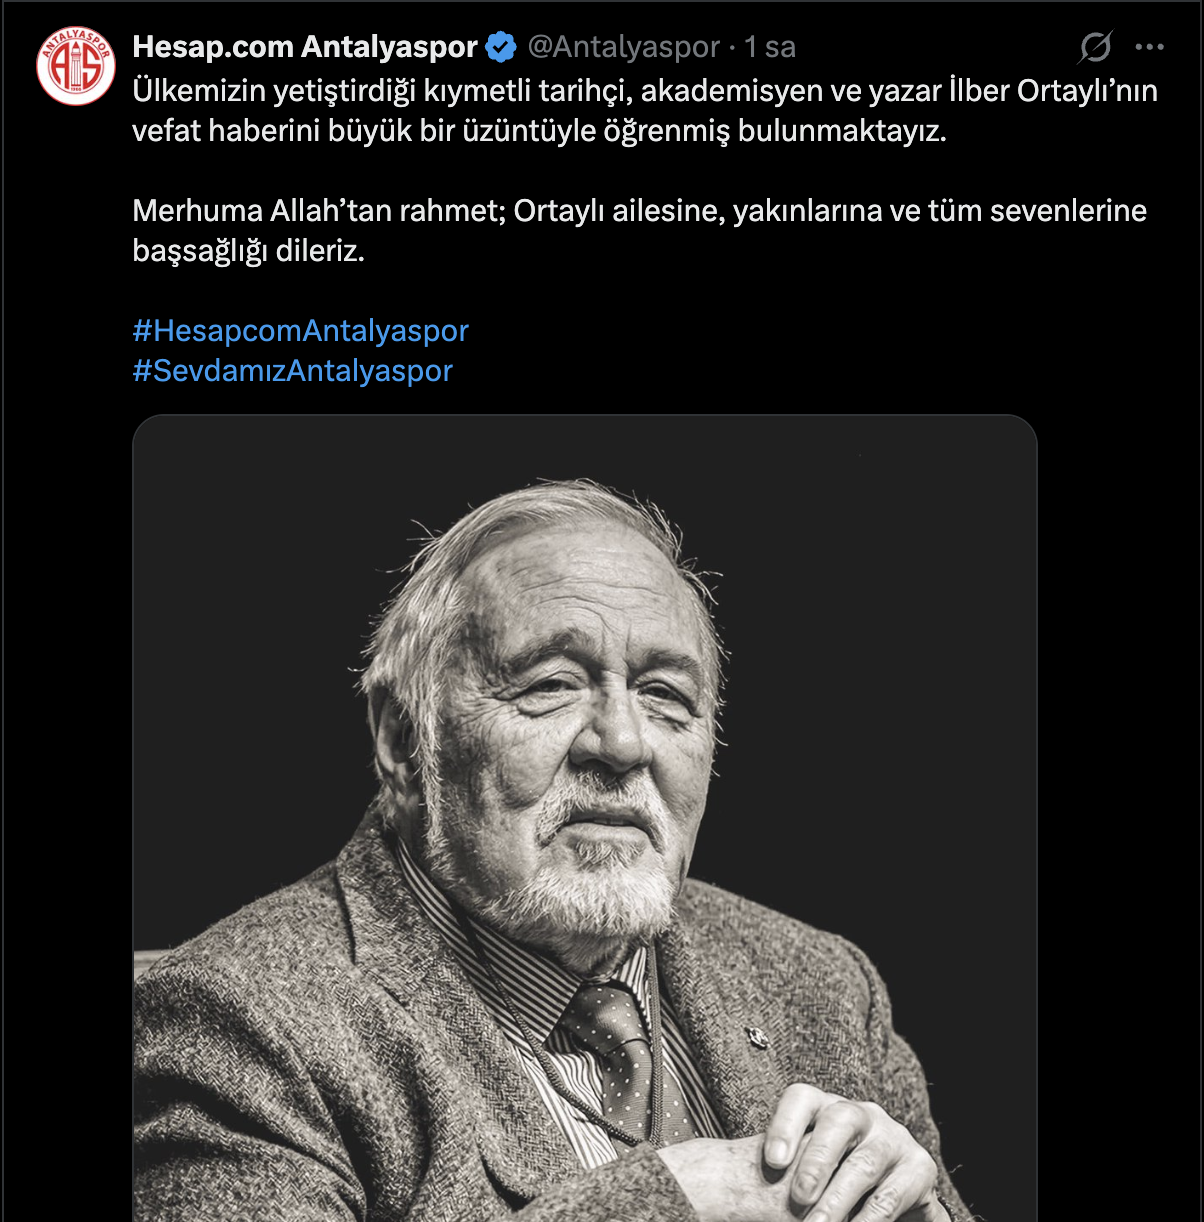1204x1222 pixels.
Task: Open the #SevdamızAntalyaspor hashtag
Action: pos(292,371)
